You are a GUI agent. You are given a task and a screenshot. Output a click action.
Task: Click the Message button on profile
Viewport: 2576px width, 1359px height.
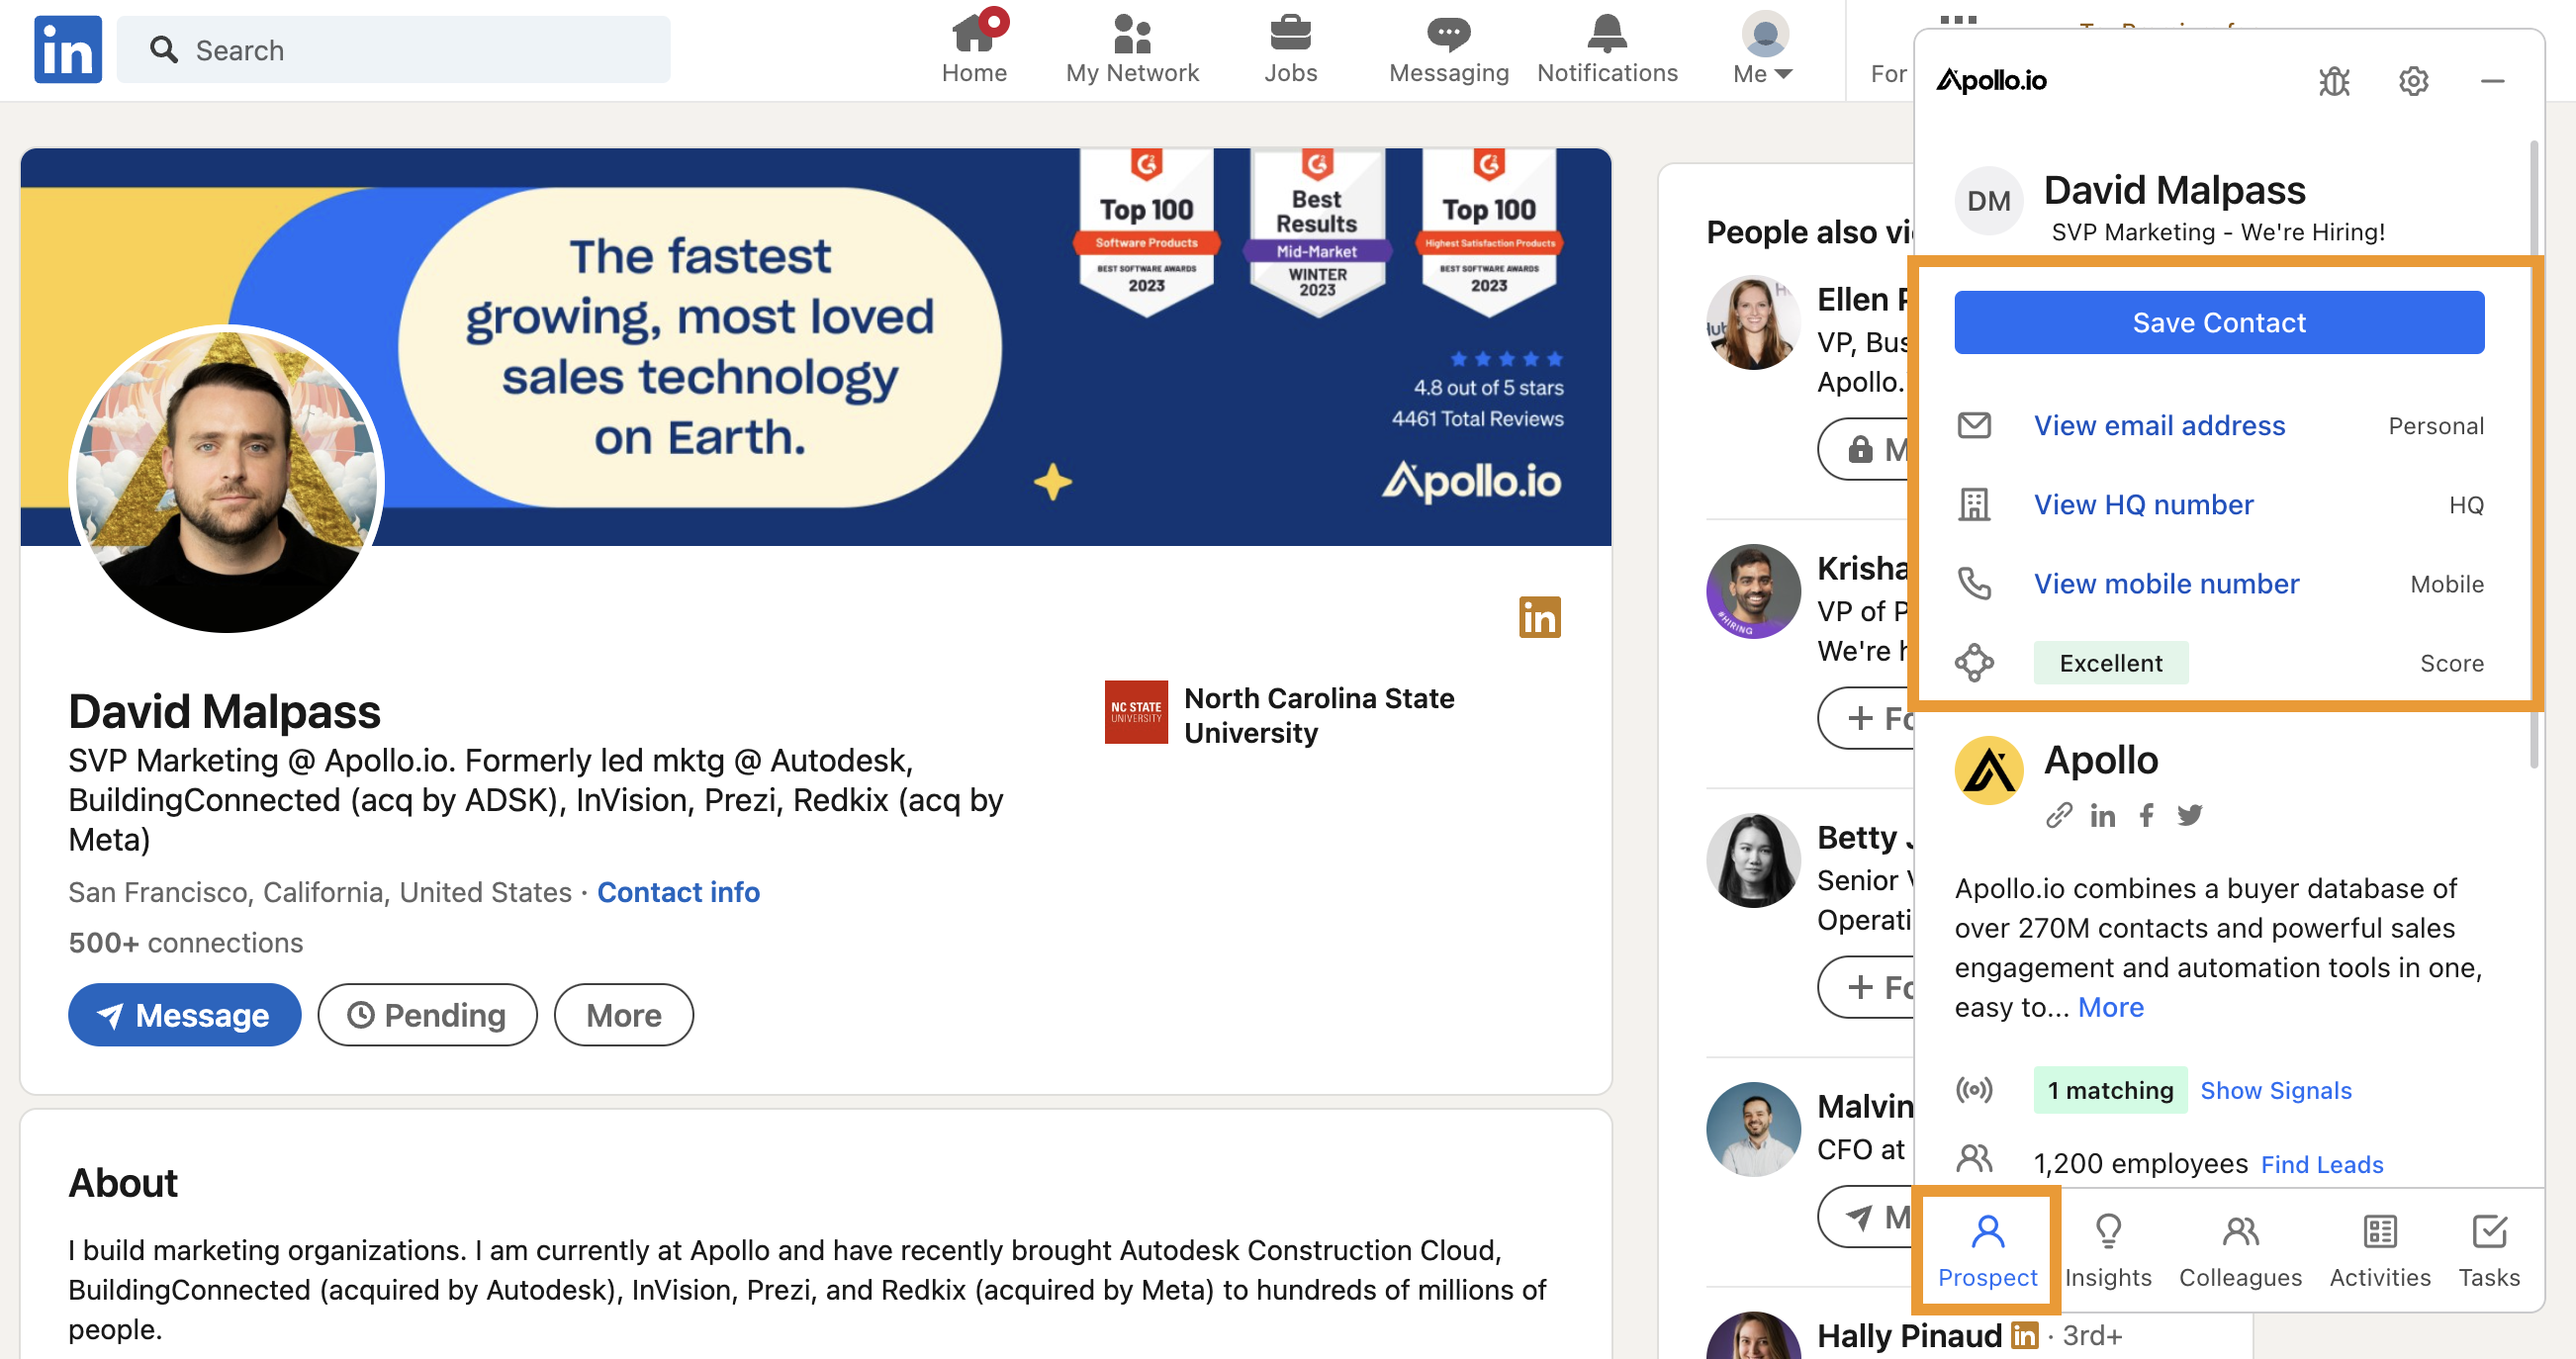click(x=184, y=1015)
